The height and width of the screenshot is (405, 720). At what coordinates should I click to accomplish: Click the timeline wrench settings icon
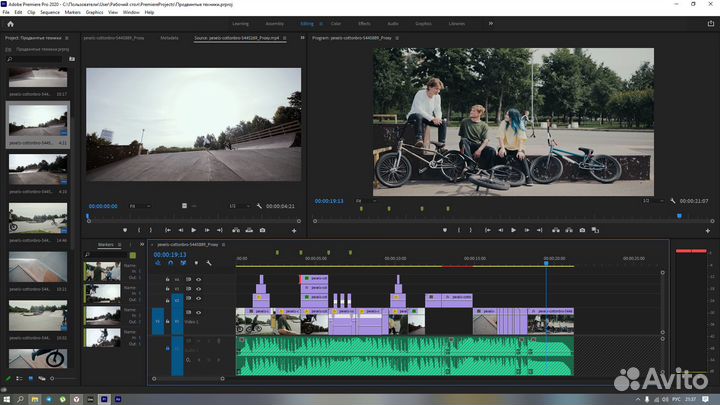pyautogui.click(x=208, y=263)
